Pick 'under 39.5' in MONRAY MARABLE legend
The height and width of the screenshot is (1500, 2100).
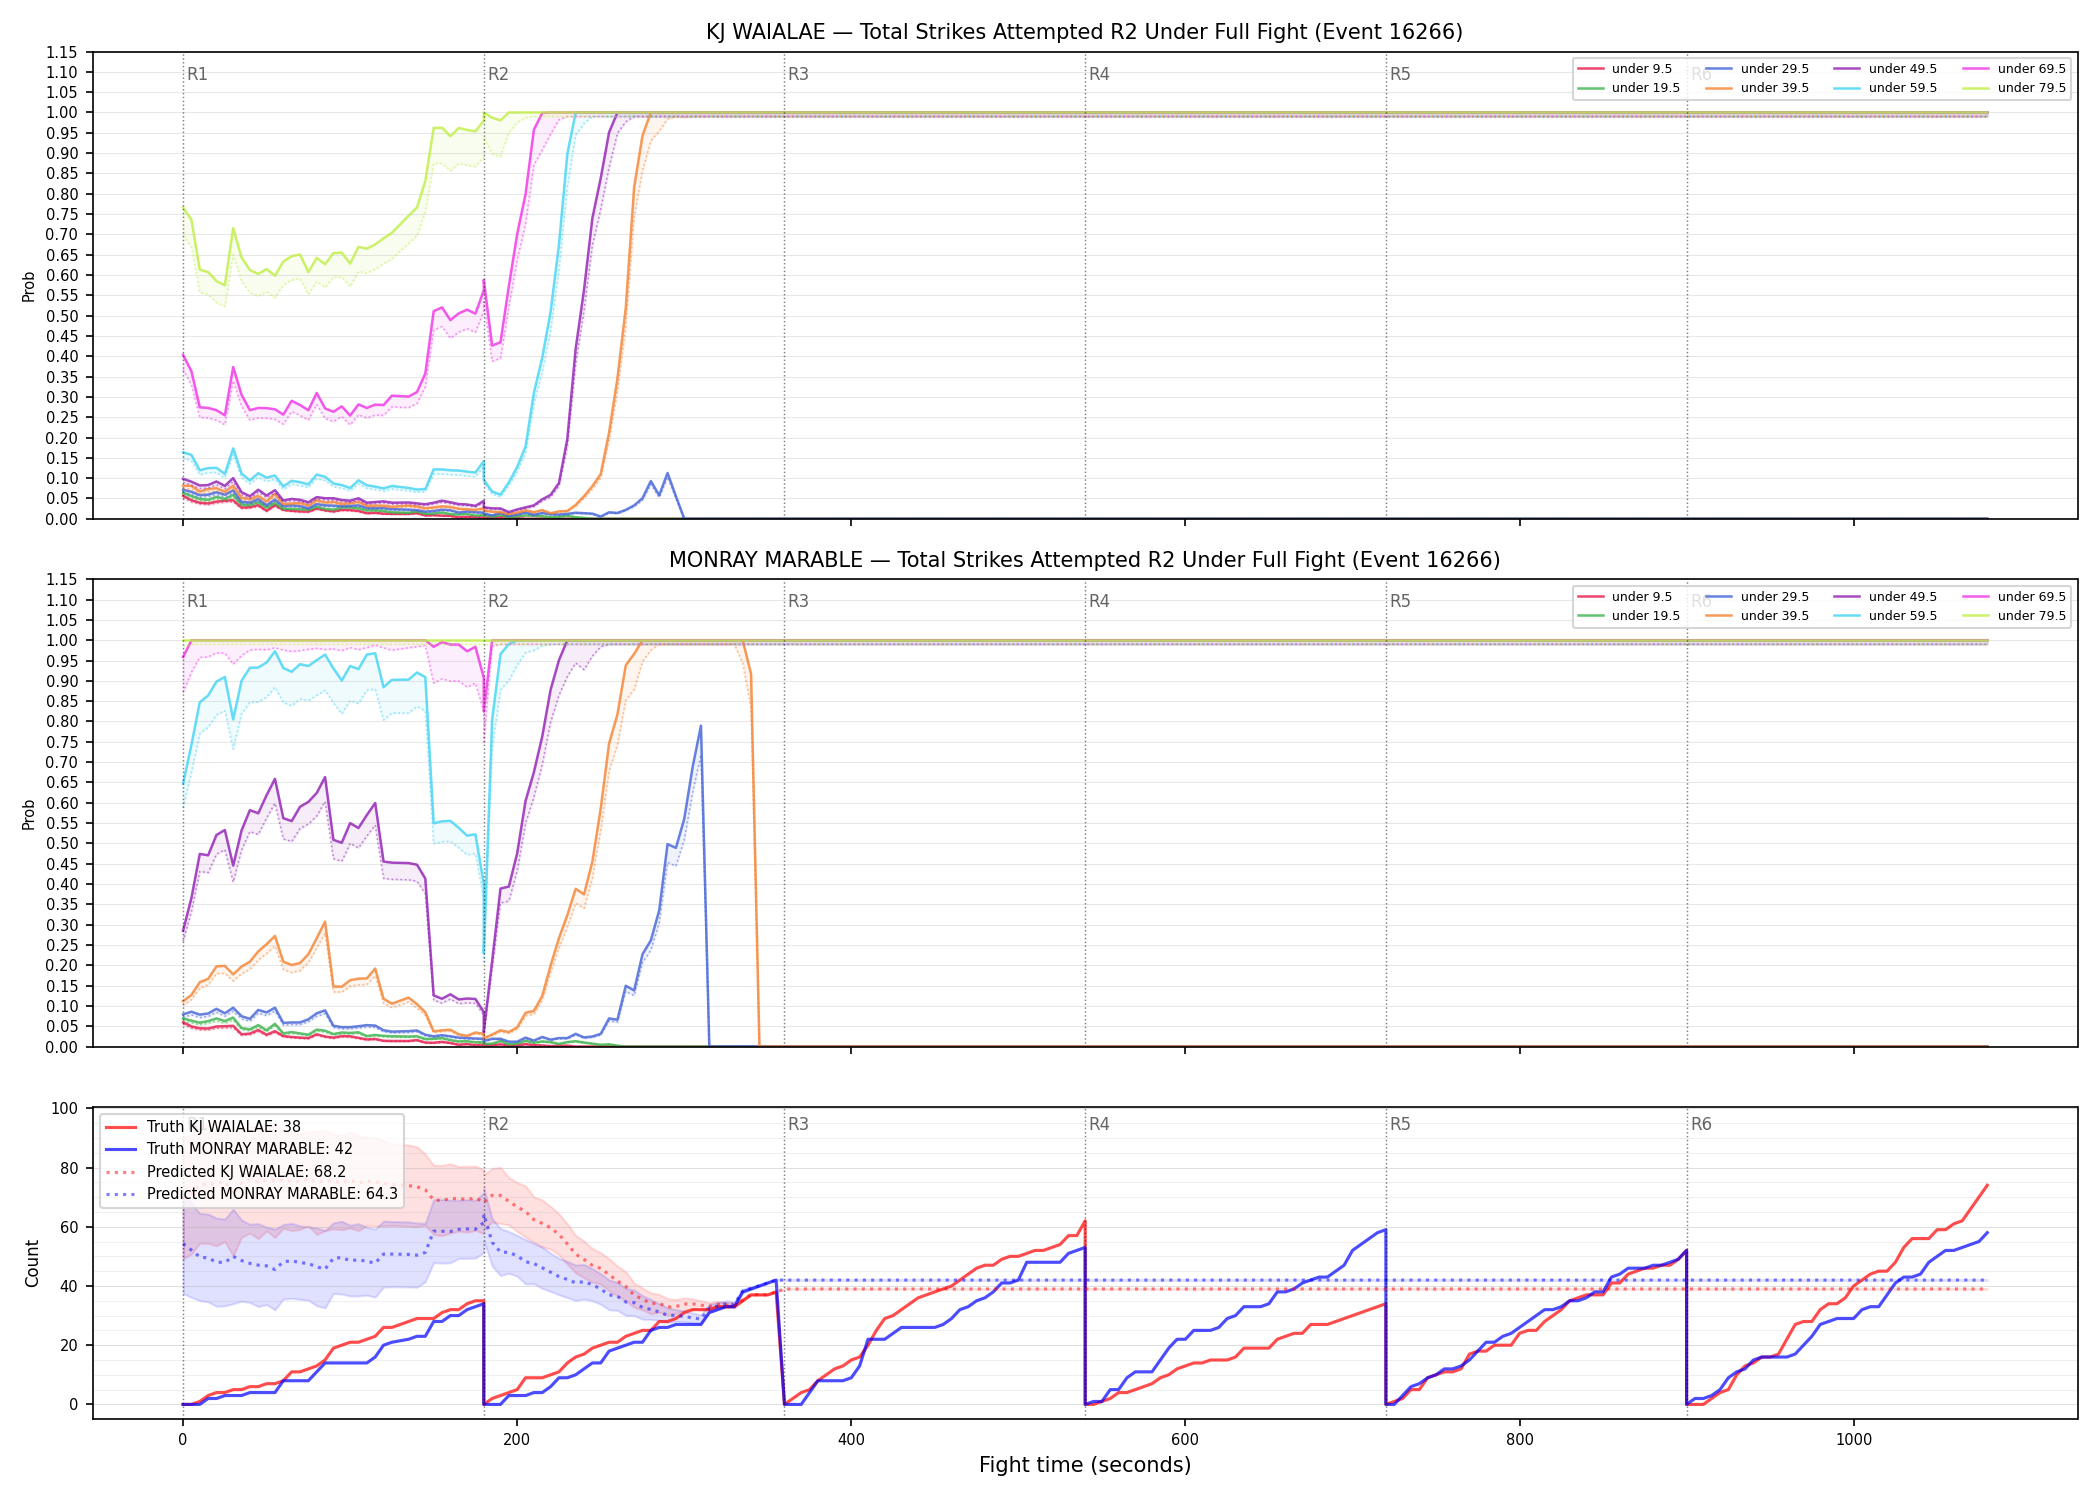click(x=1757, y=616)
